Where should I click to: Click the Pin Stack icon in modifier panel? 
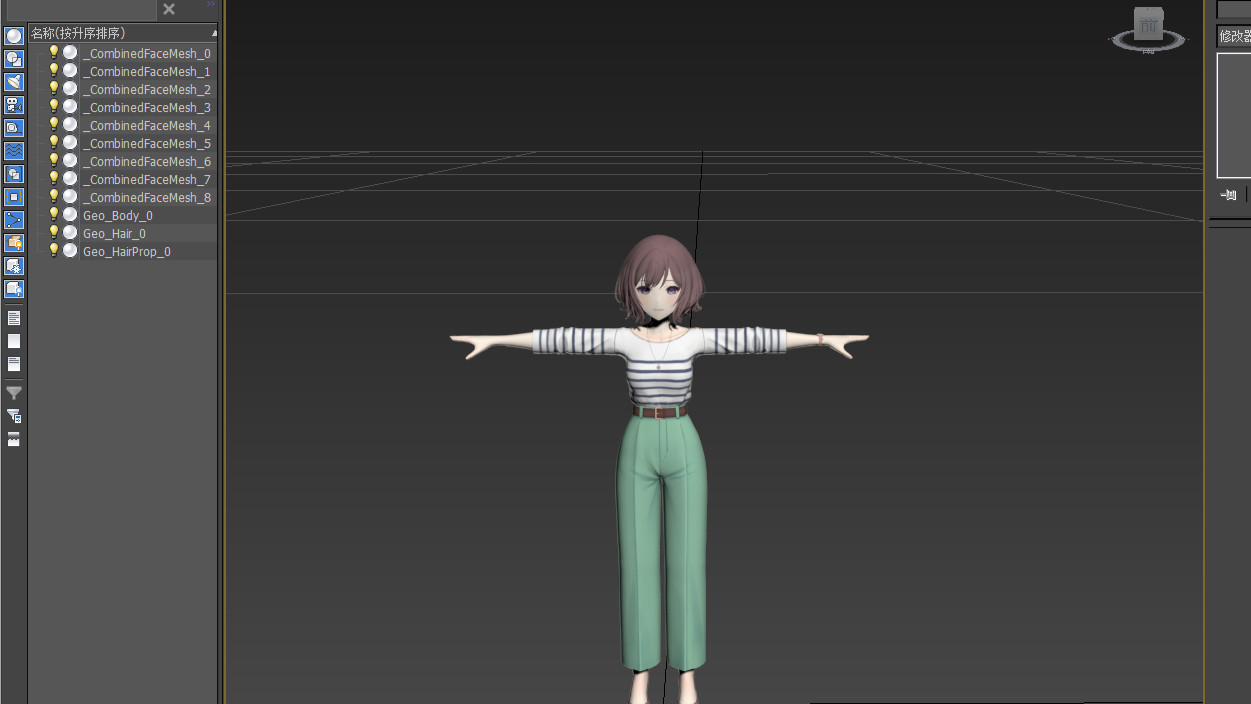pos(1229,195)
